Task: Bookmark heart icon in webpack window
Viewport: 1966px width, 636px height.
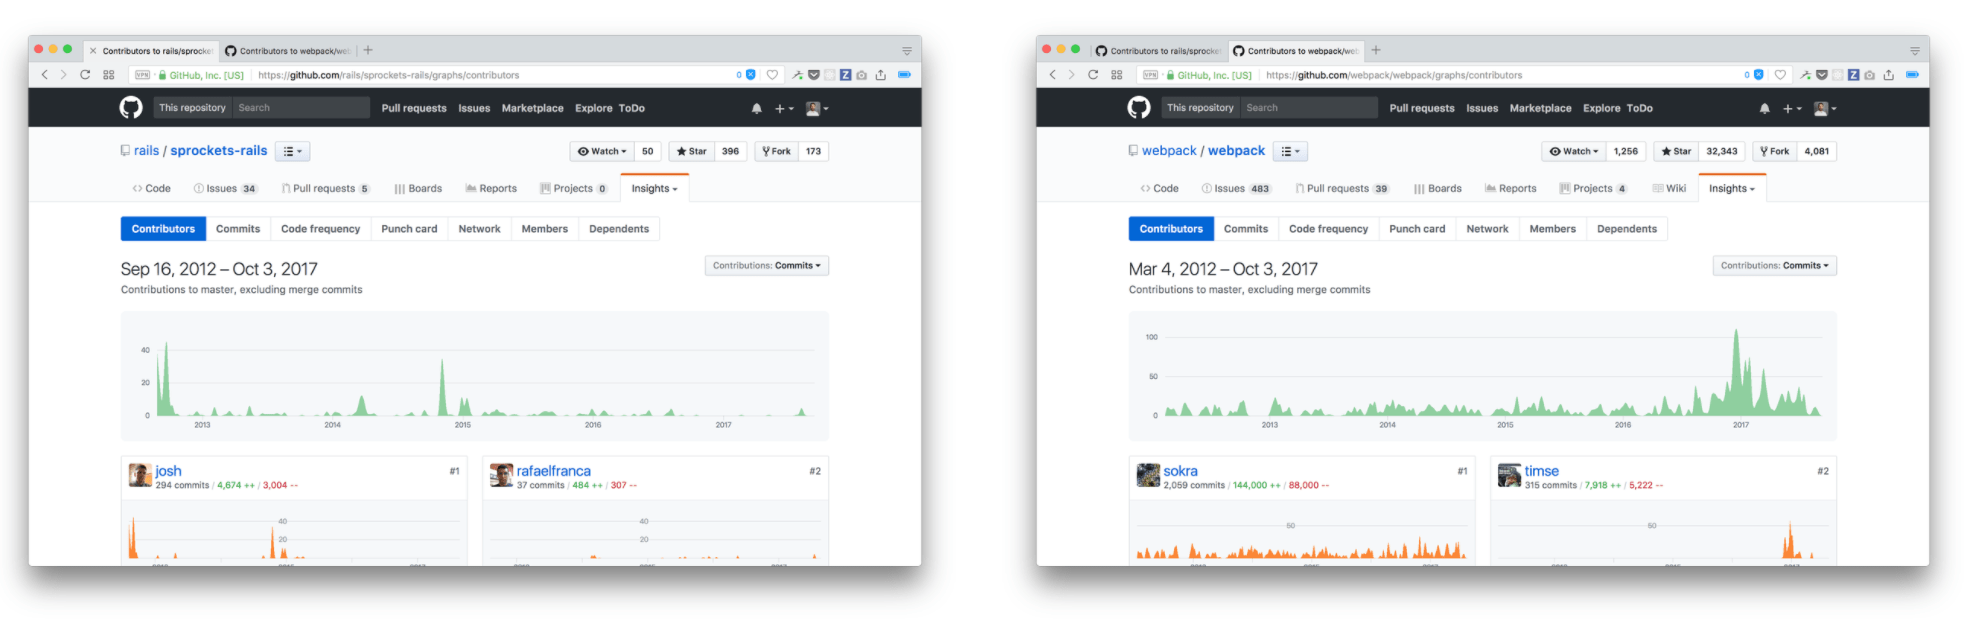Action: tap(1780, 75)
